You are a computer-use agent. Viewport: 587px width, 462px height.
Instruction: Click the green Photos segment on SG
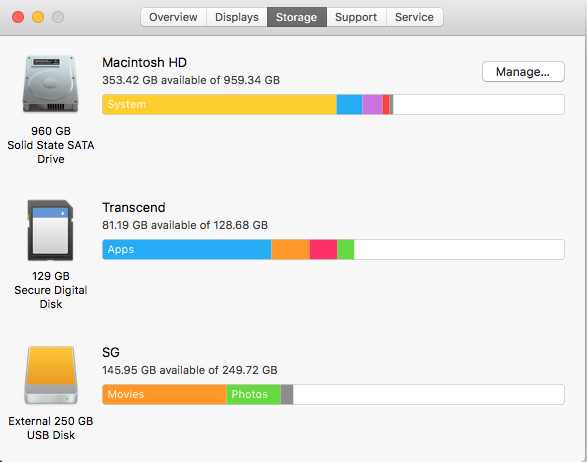pos(253,394)
